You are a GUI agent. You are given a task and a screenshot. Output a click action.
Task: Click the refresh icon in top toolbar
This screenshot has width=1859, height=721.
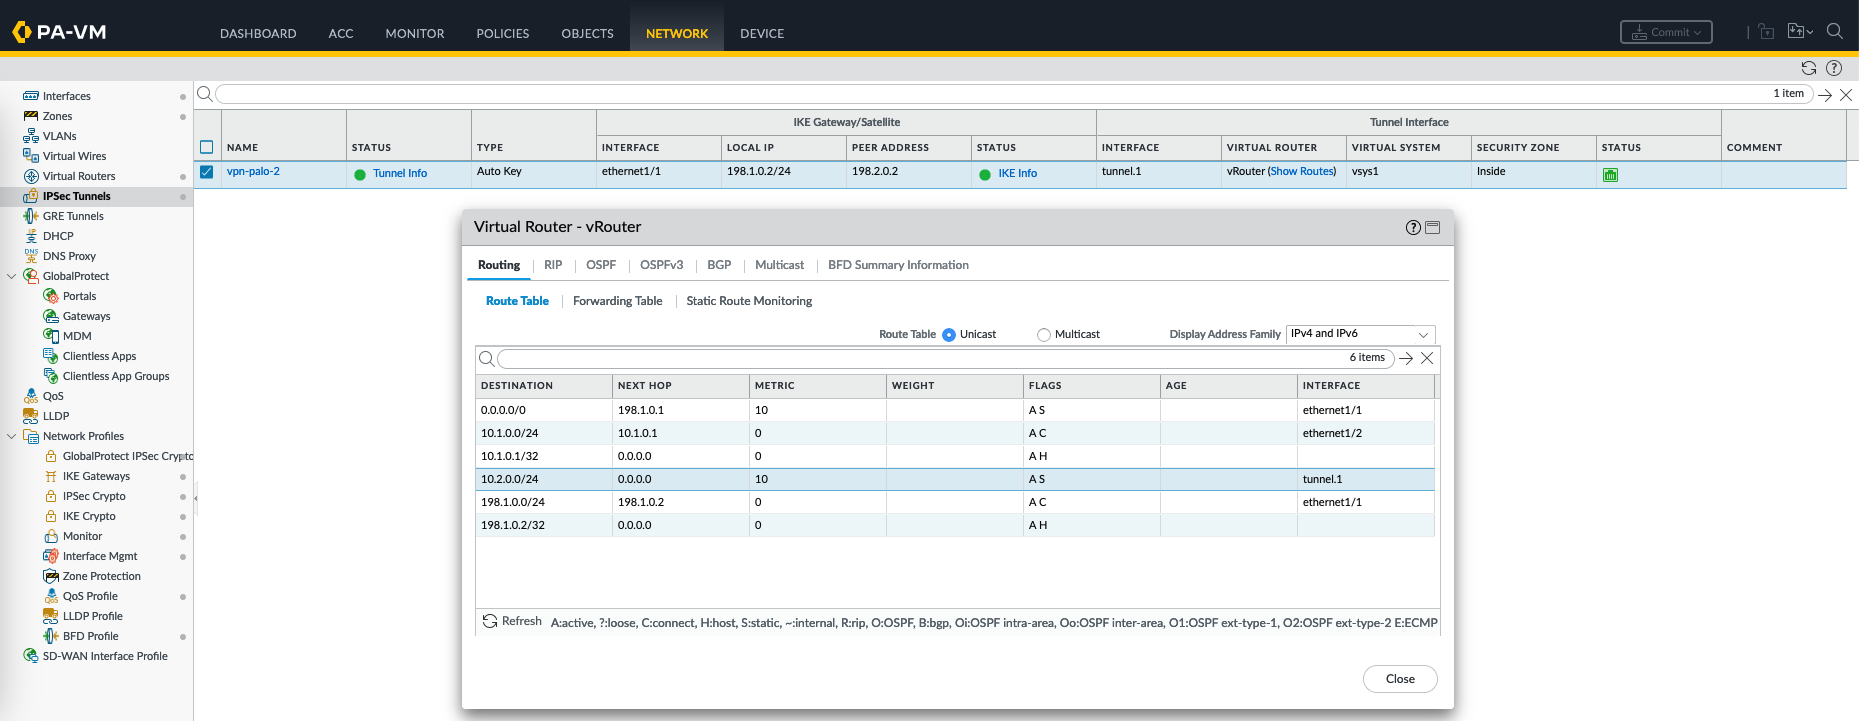point(1808,68)
